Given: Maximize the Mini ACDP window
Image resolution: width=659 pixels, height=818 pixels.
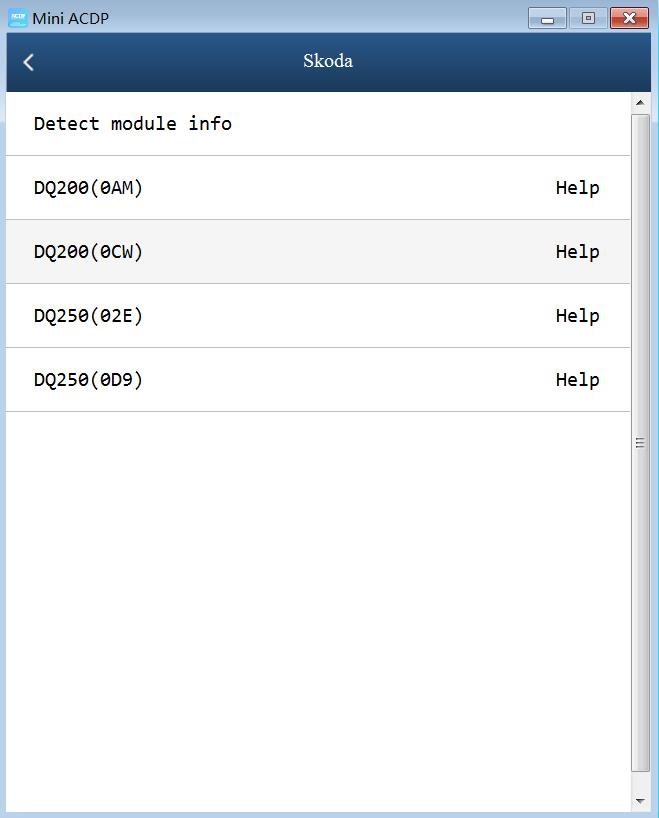Looking at the screenshot, I should tap(589, 19).
